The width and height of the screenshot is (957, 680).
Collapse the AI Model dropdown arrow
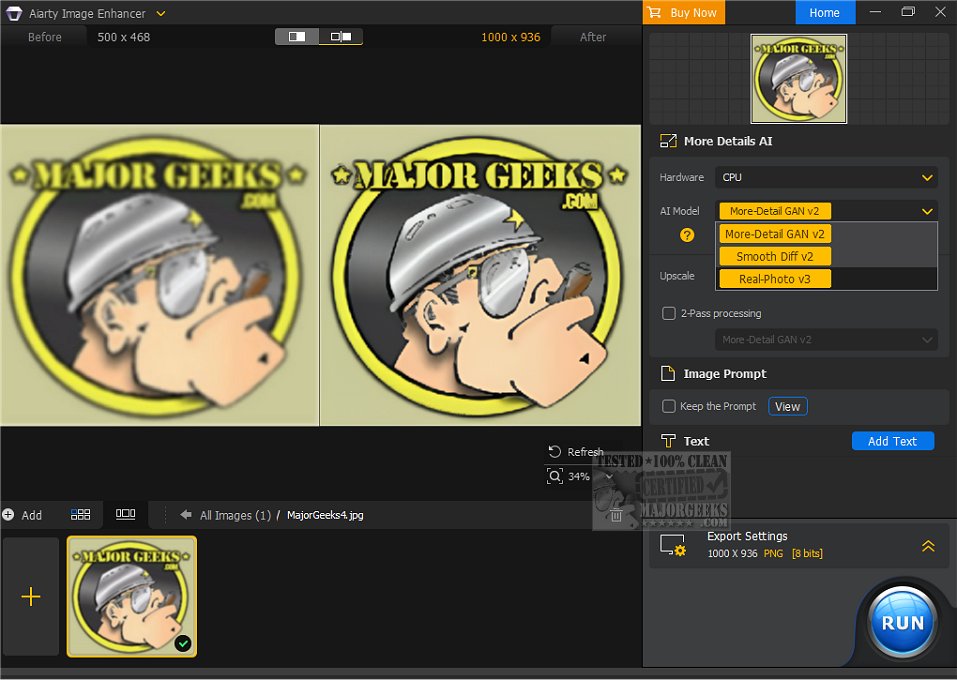[x=927, y=211]
